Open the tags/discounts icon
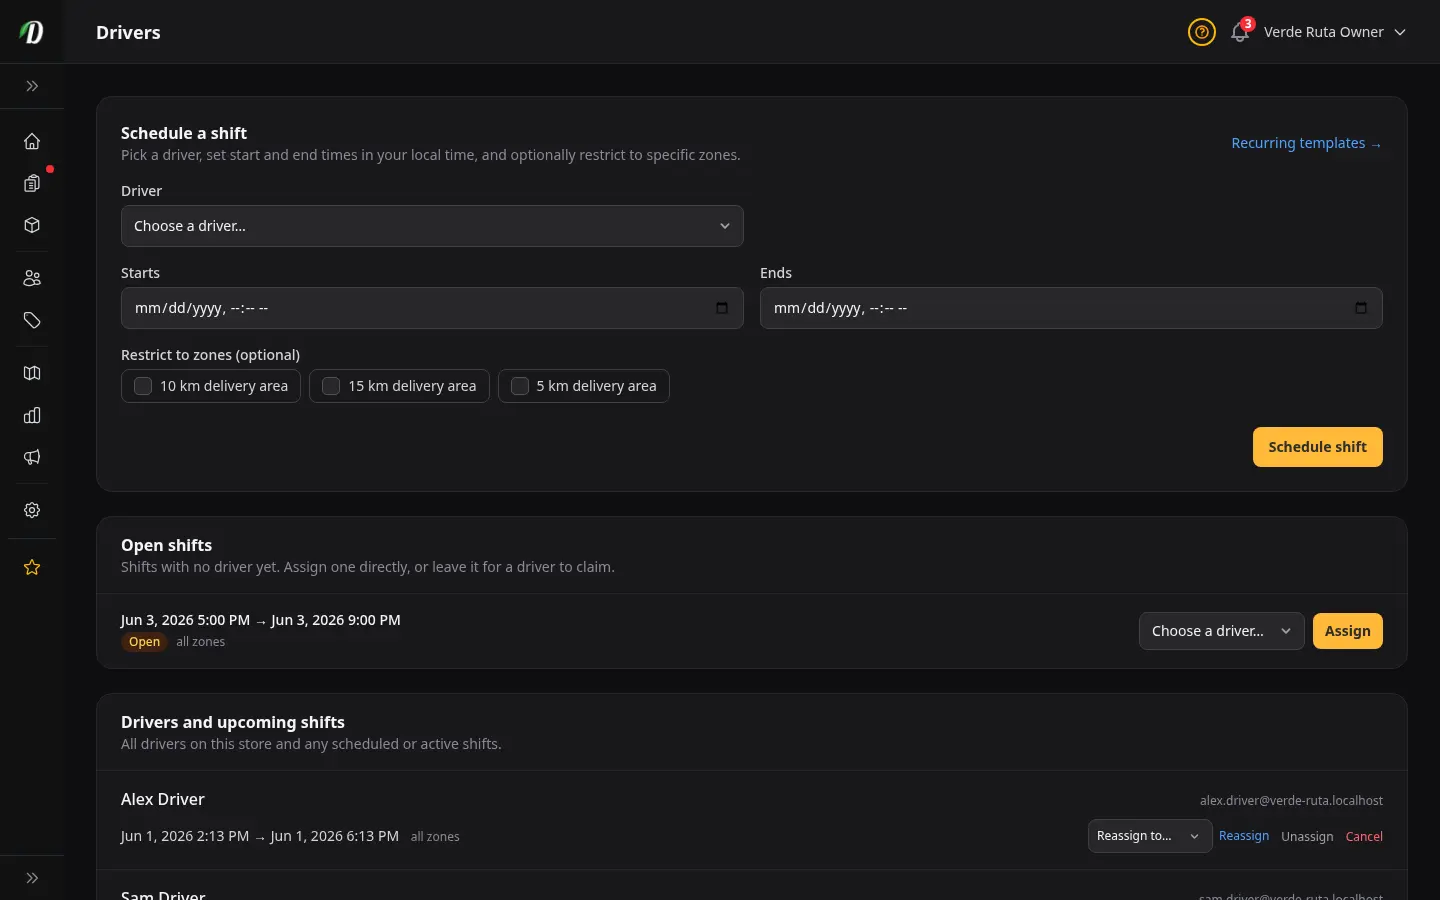This screenshot has width=1440, height=900. pos(32,320)
